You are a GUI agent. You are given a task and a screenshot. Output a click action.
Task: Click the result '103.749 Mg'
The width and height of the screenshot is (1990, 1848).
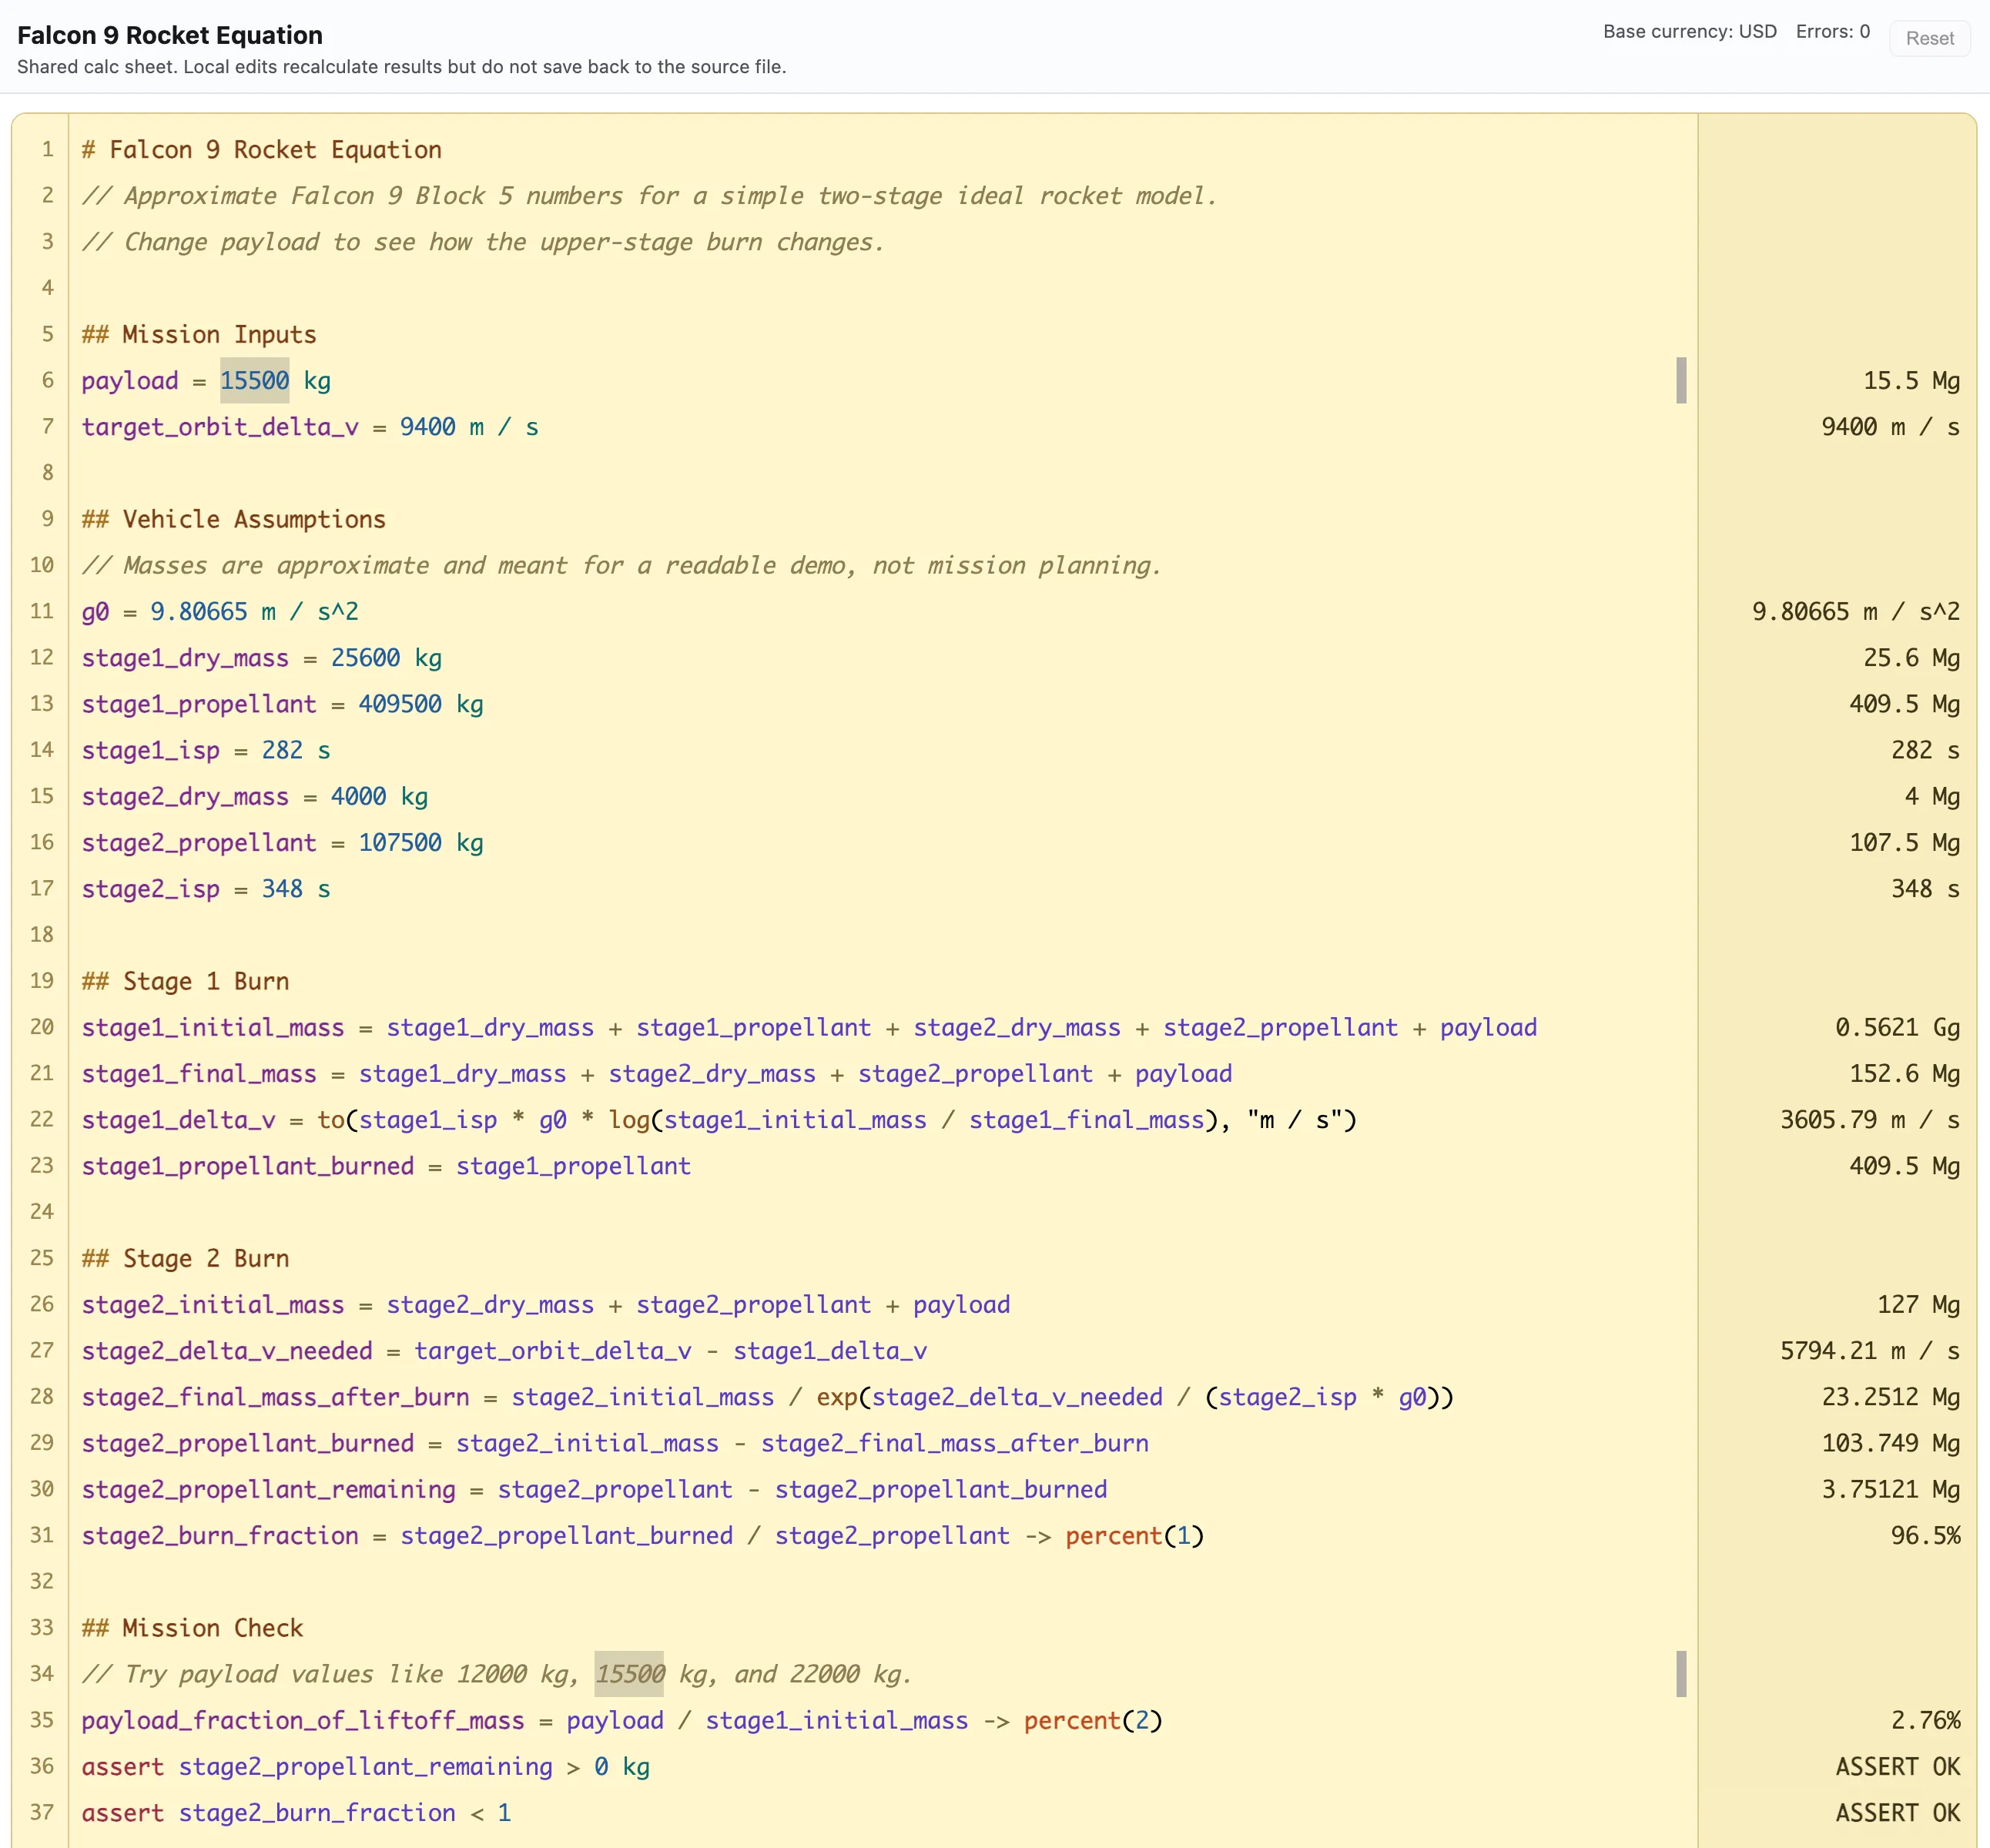click(x=1890, y=1443)
